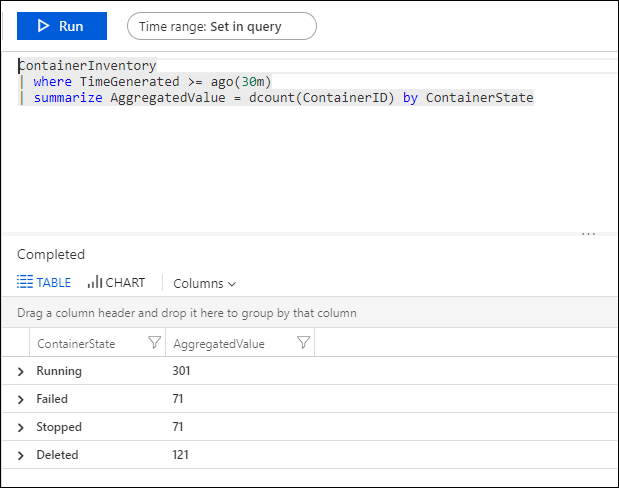
Task: Click the Run query button
Action: click(x=62, y=26)
